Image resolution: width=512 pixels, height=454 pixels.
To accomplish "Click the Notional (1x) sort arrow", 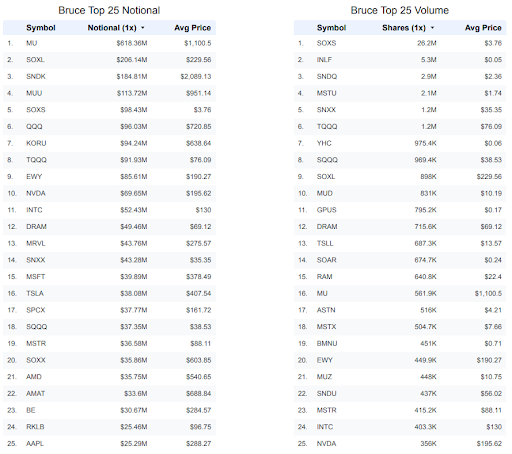I will pyautogui.click(x=143, y=28).
